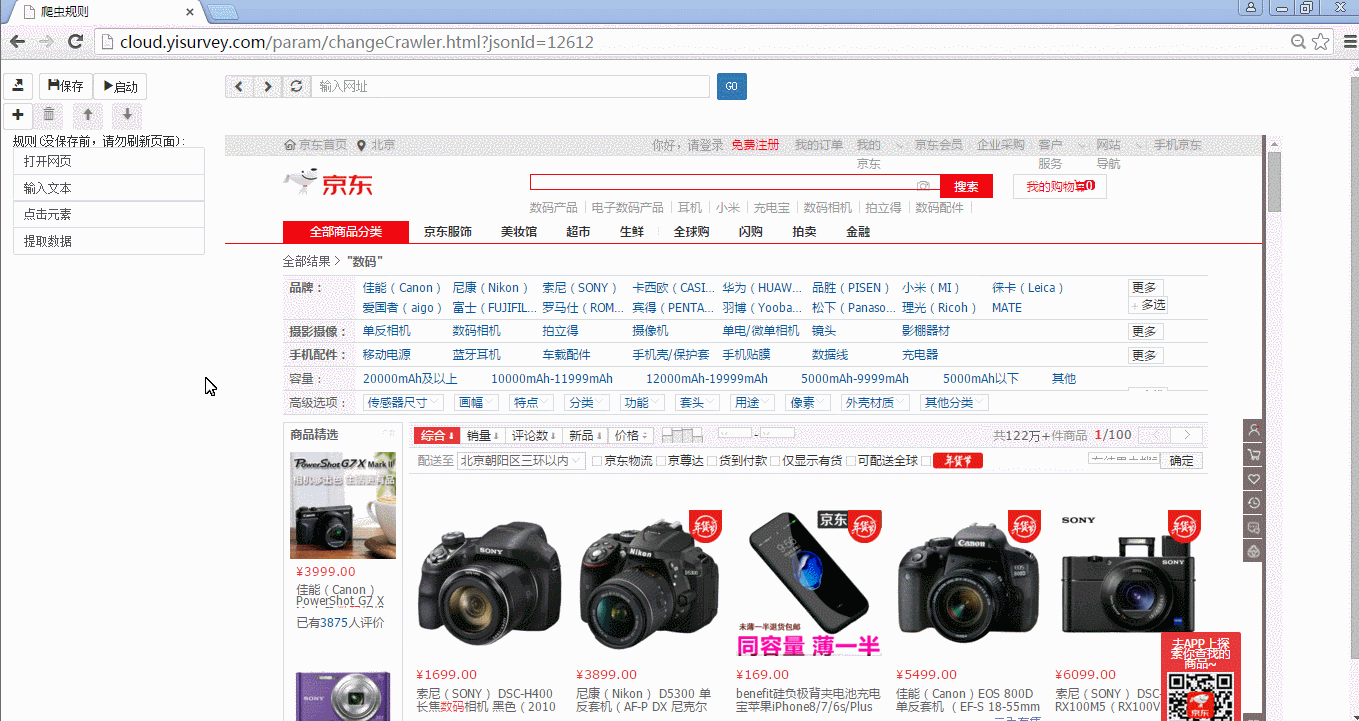Image resolution: width=1359 pixels, height=721 pixels.
Task: Check the 货到付款 checkbox
Action: [x=711, y=461]
